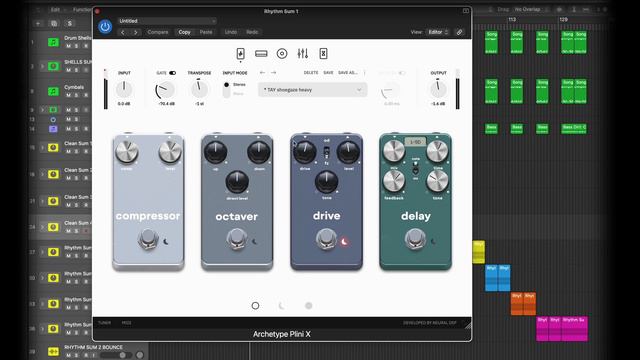Click the Undo button

point(231,32)
